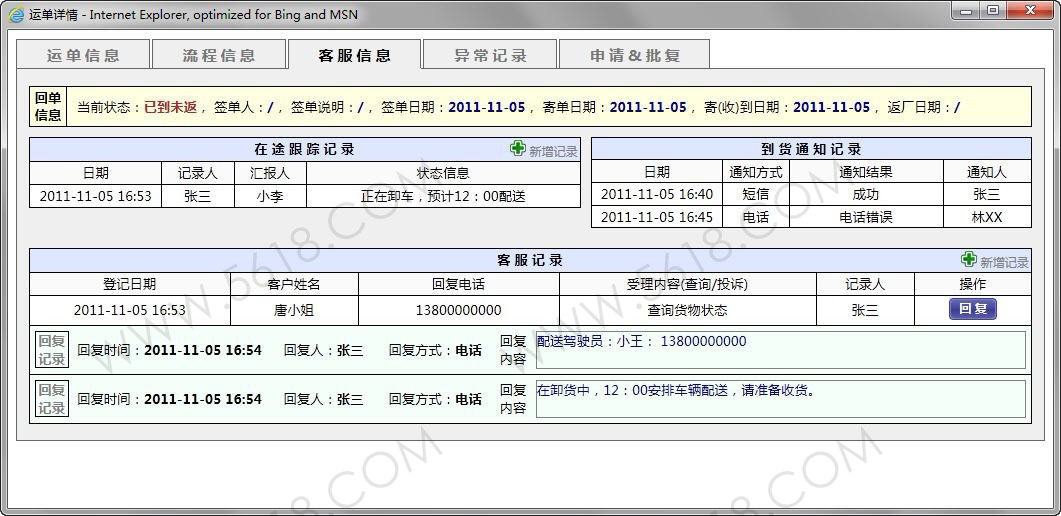Click reply content box with 配送驾驶员 text
This screenshot has height=516, width=1061.
tap(780, 350)
